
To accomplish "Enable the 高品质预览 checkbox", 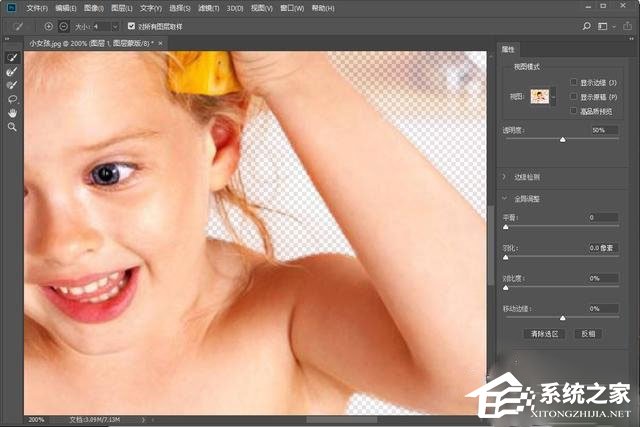I will coord(573,111).
